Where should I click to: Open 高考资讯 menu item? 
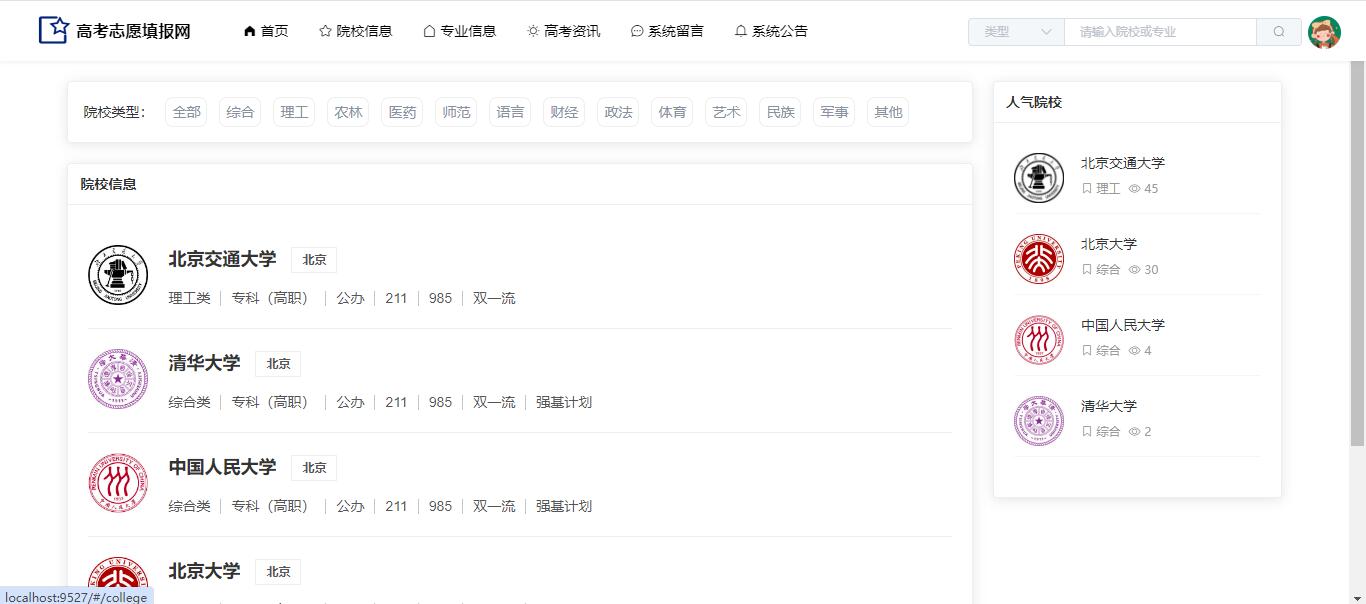564,31
